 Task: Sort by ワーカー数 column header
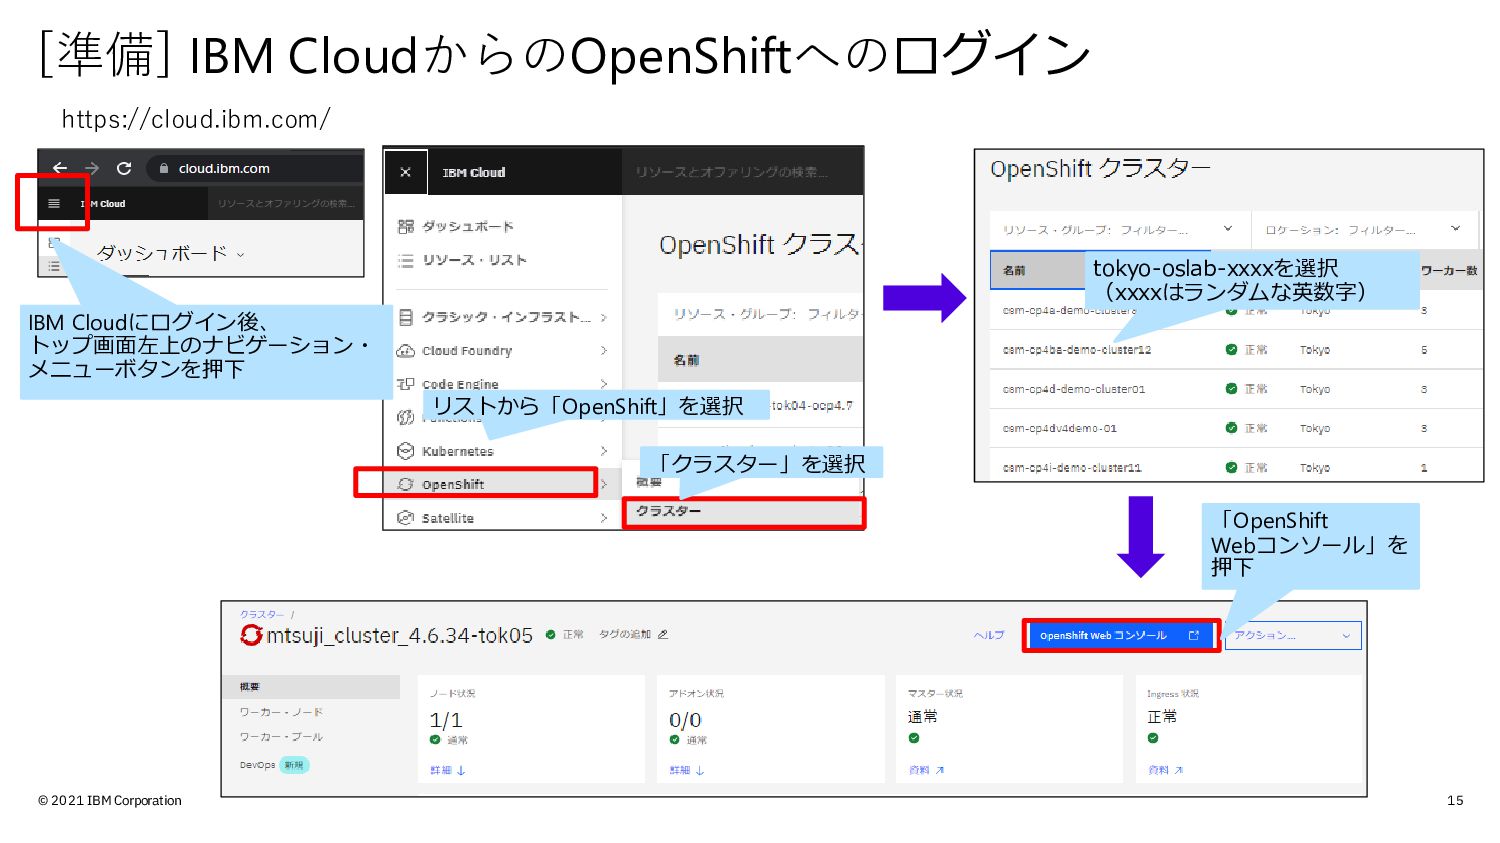pos(1449,270)
